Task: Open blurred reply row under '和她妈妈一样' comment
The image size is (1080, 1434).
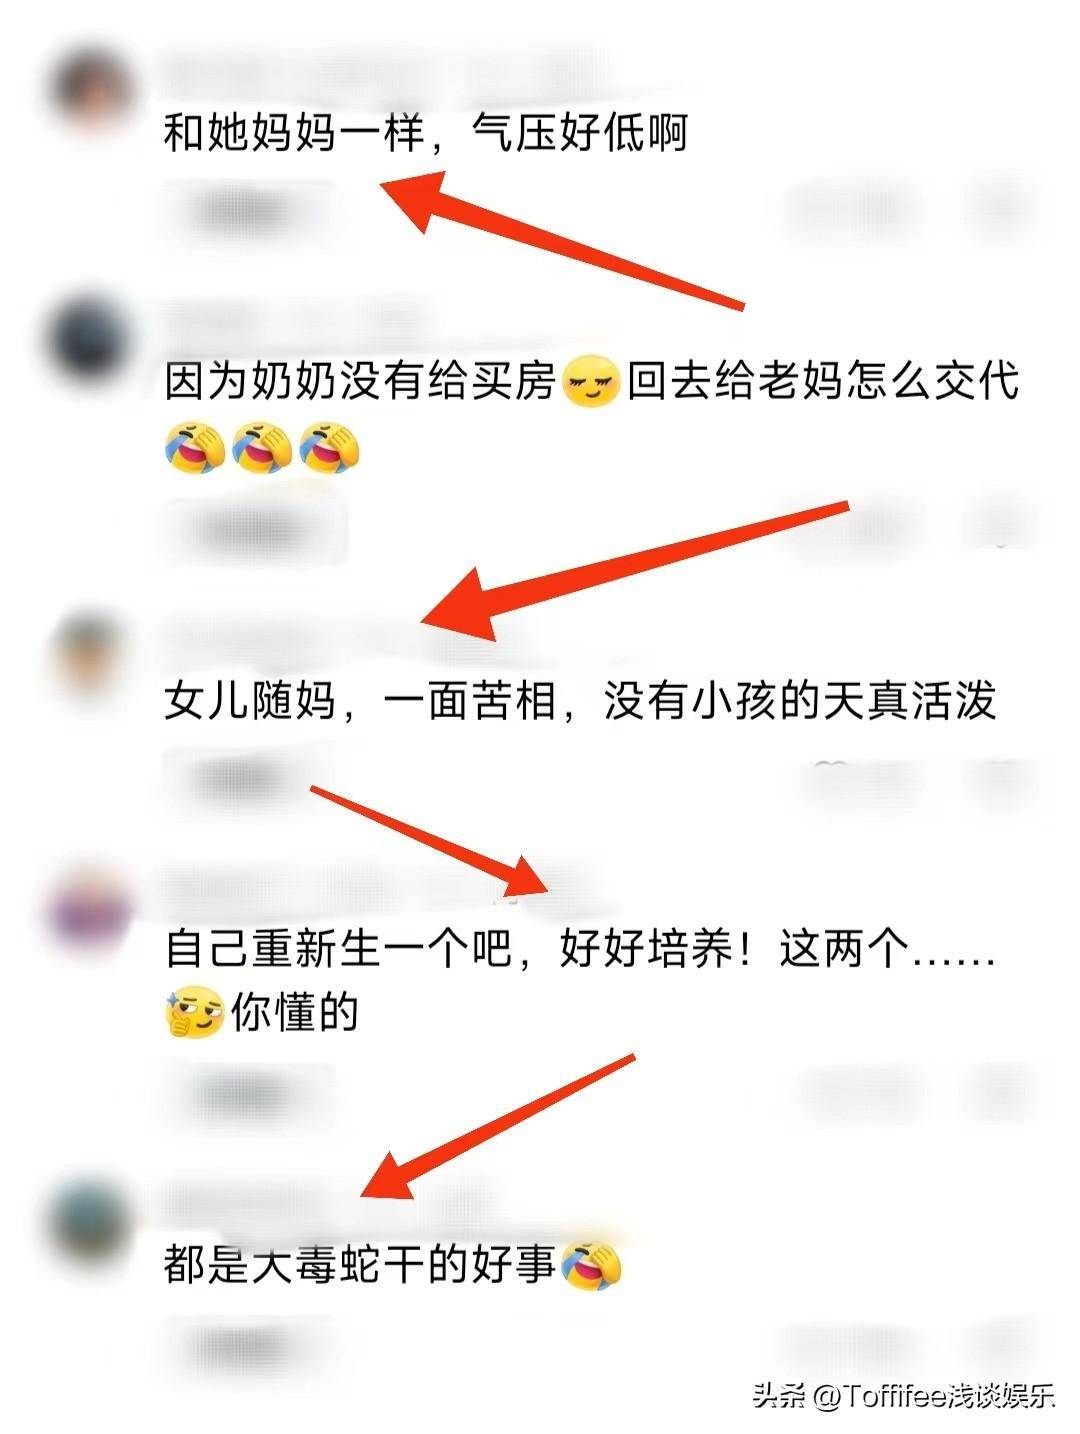Action: click(246, 209)
